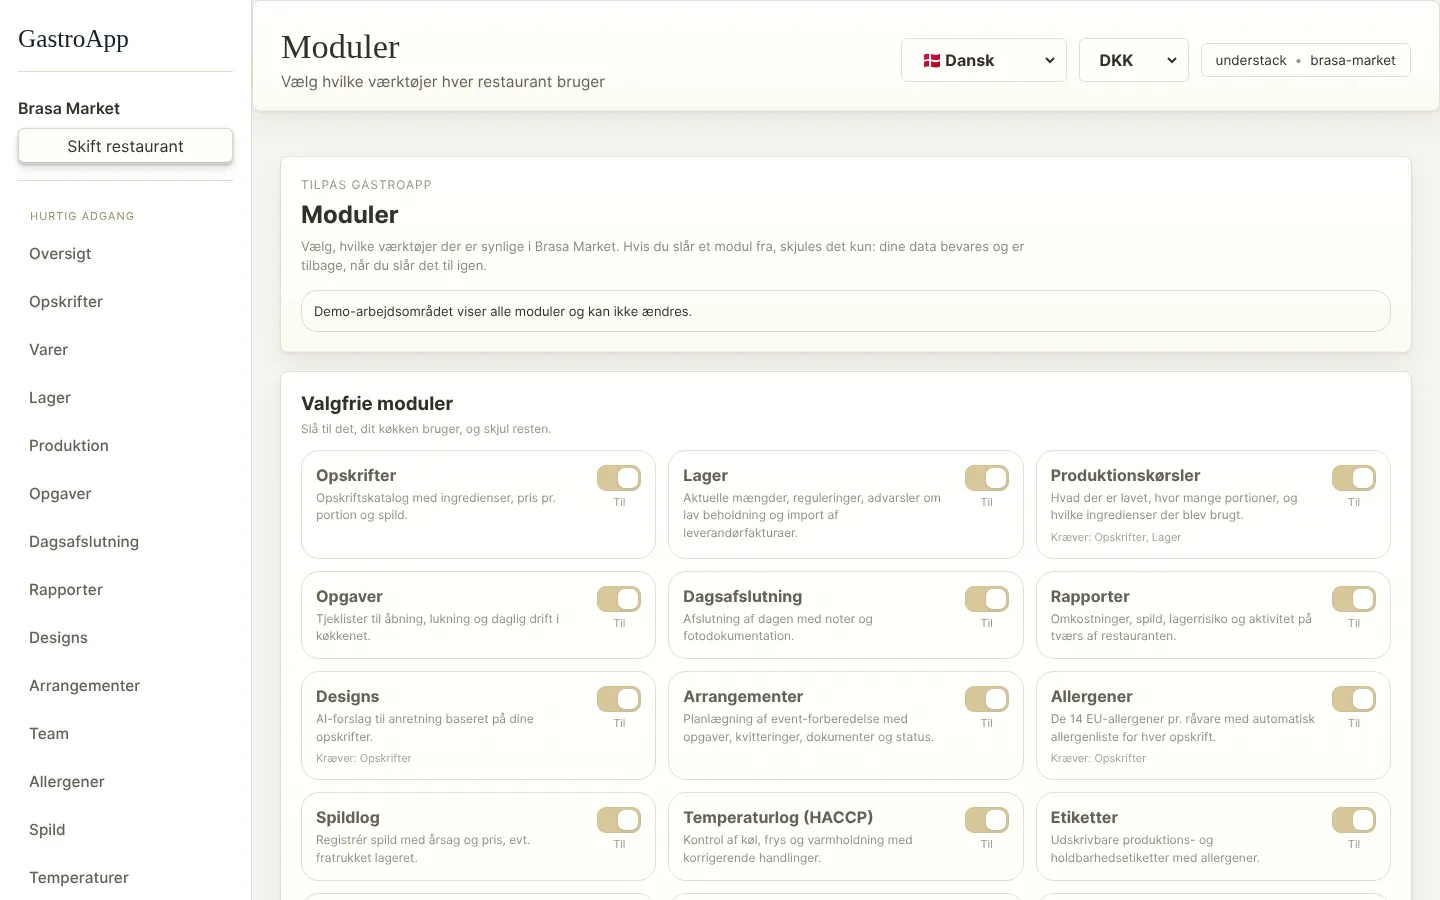Click the 'Kræver: Opskrifter, Lager' note
Viewport: 1440px width, 900px height.
1116,538
